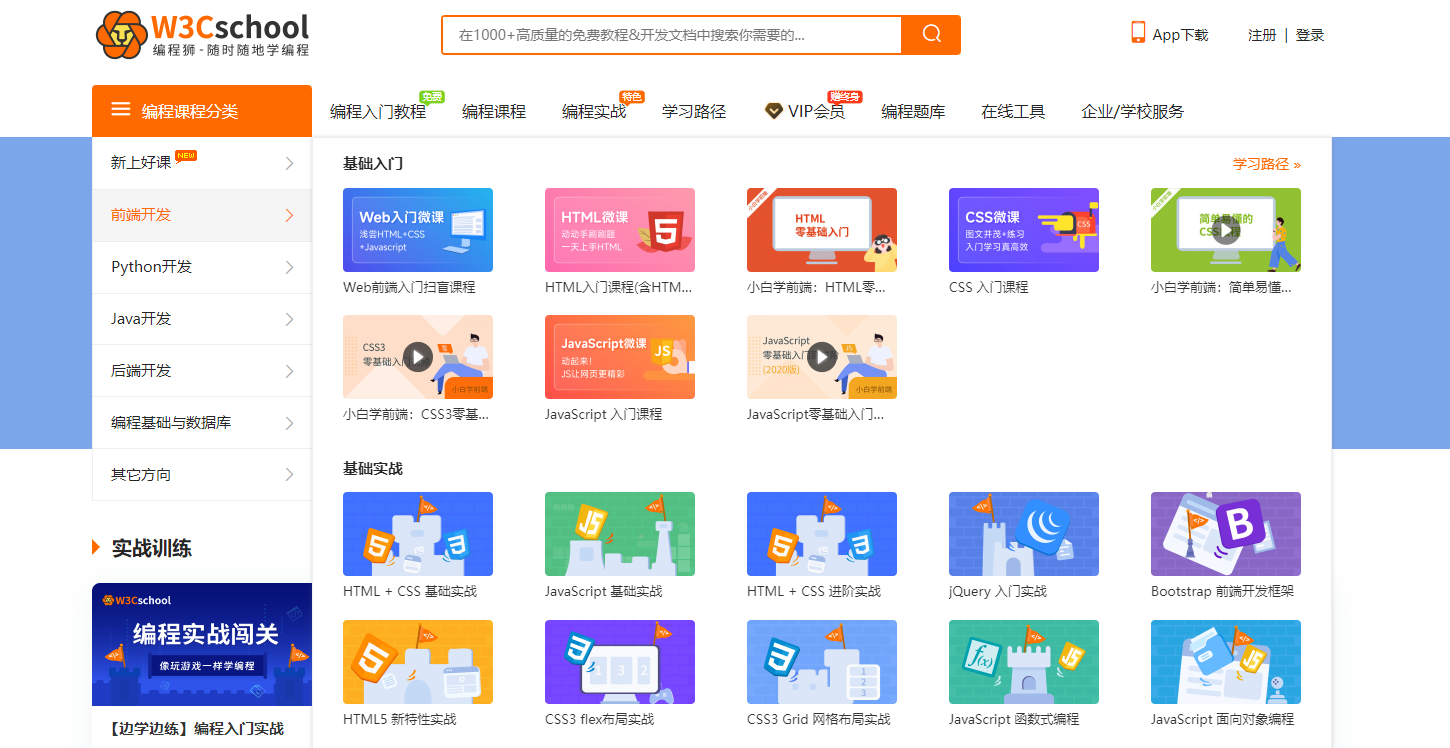Select 前端开发 in the category list
The height and width of the screenshot is (748, 1450).
click(141, 215)
